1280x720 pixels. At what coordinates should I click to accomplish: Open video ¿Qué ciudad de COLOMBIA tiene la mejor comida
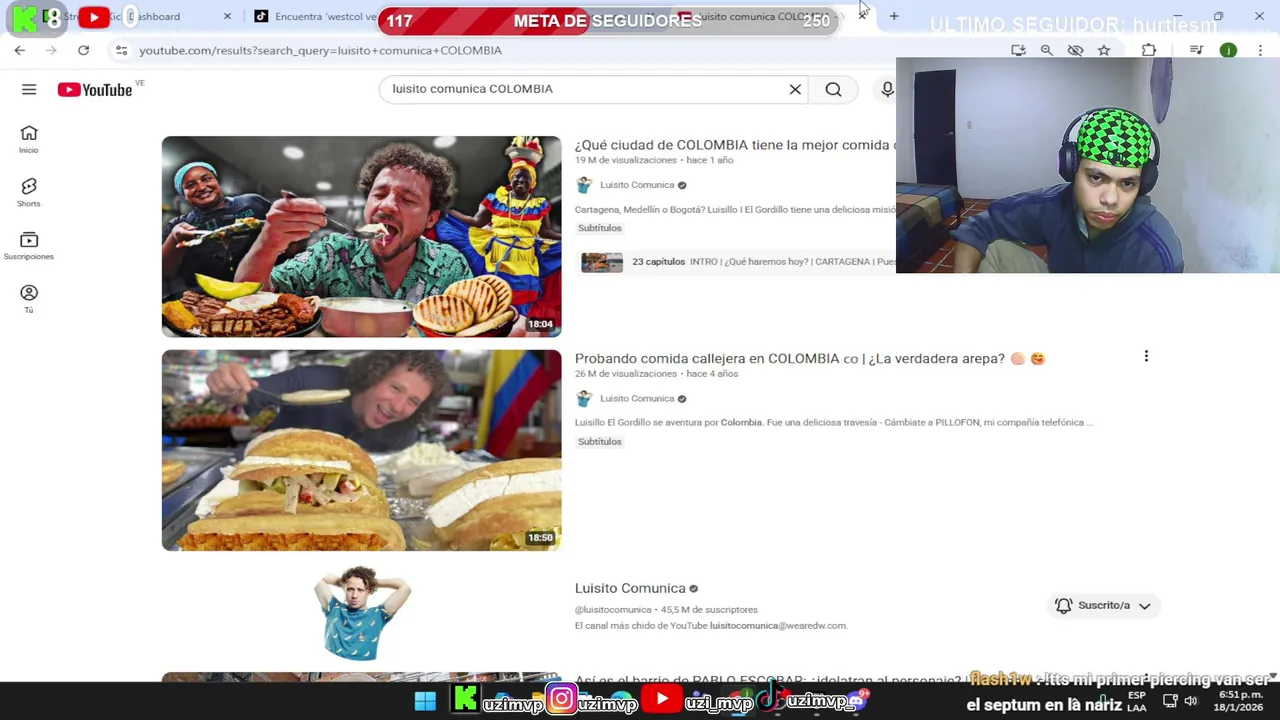[734, 145]
